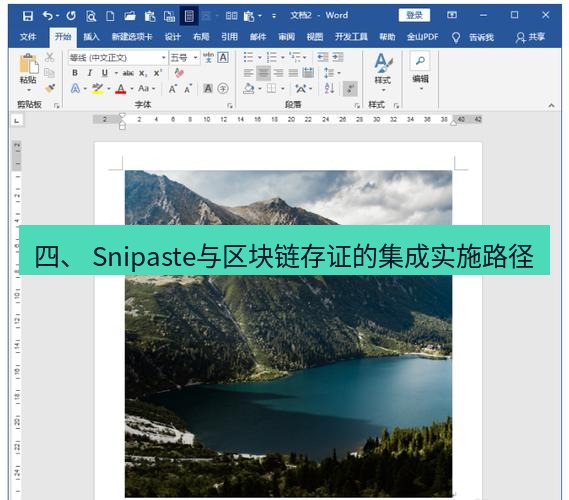Open a file with the folder icon
Viewport: 569px width, 500px height.
[130, 16]
